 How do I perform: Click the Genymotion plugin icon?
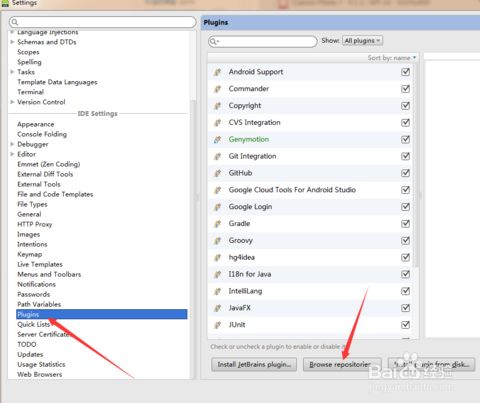218,139
